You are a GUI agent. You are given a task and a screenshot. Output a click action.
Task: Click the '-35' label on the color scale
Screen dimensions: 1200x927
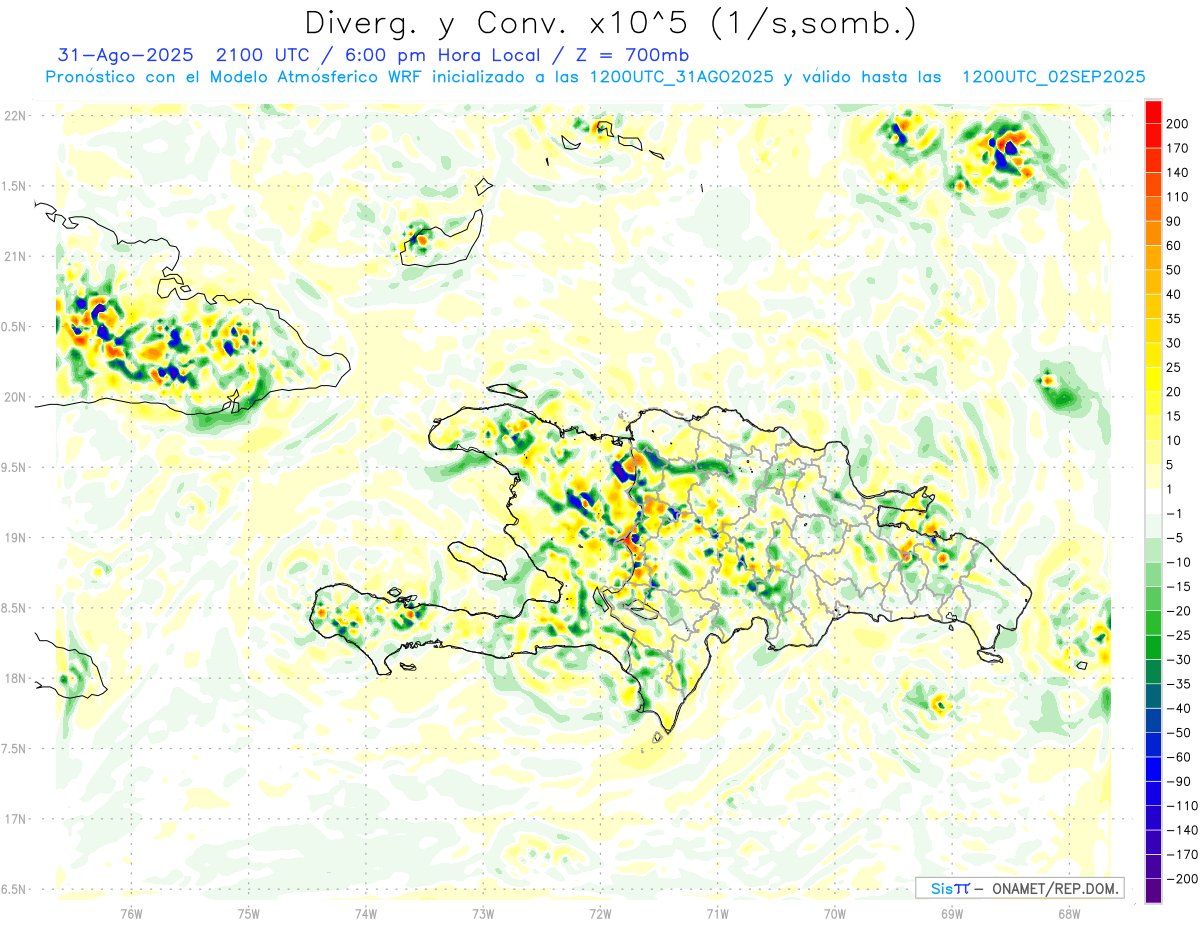click(1178, 684)
